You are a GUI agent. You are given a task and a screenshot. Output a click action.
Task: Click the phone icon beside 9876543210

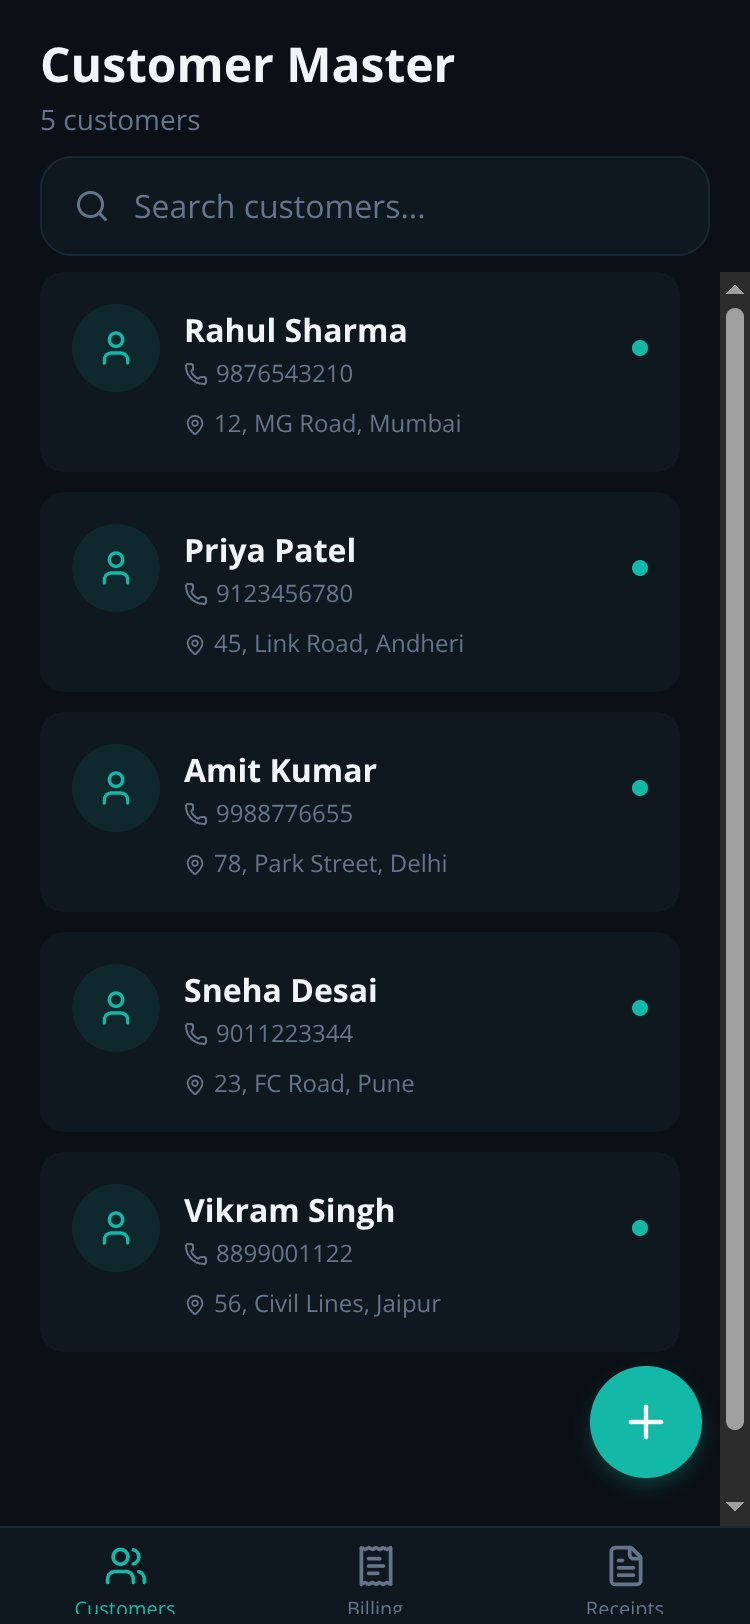(196, 374)
